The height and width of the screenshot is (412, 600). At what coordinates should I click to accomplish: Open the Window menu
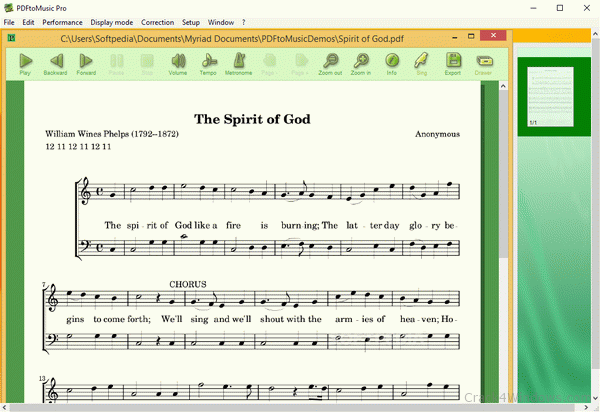(221, 22)
